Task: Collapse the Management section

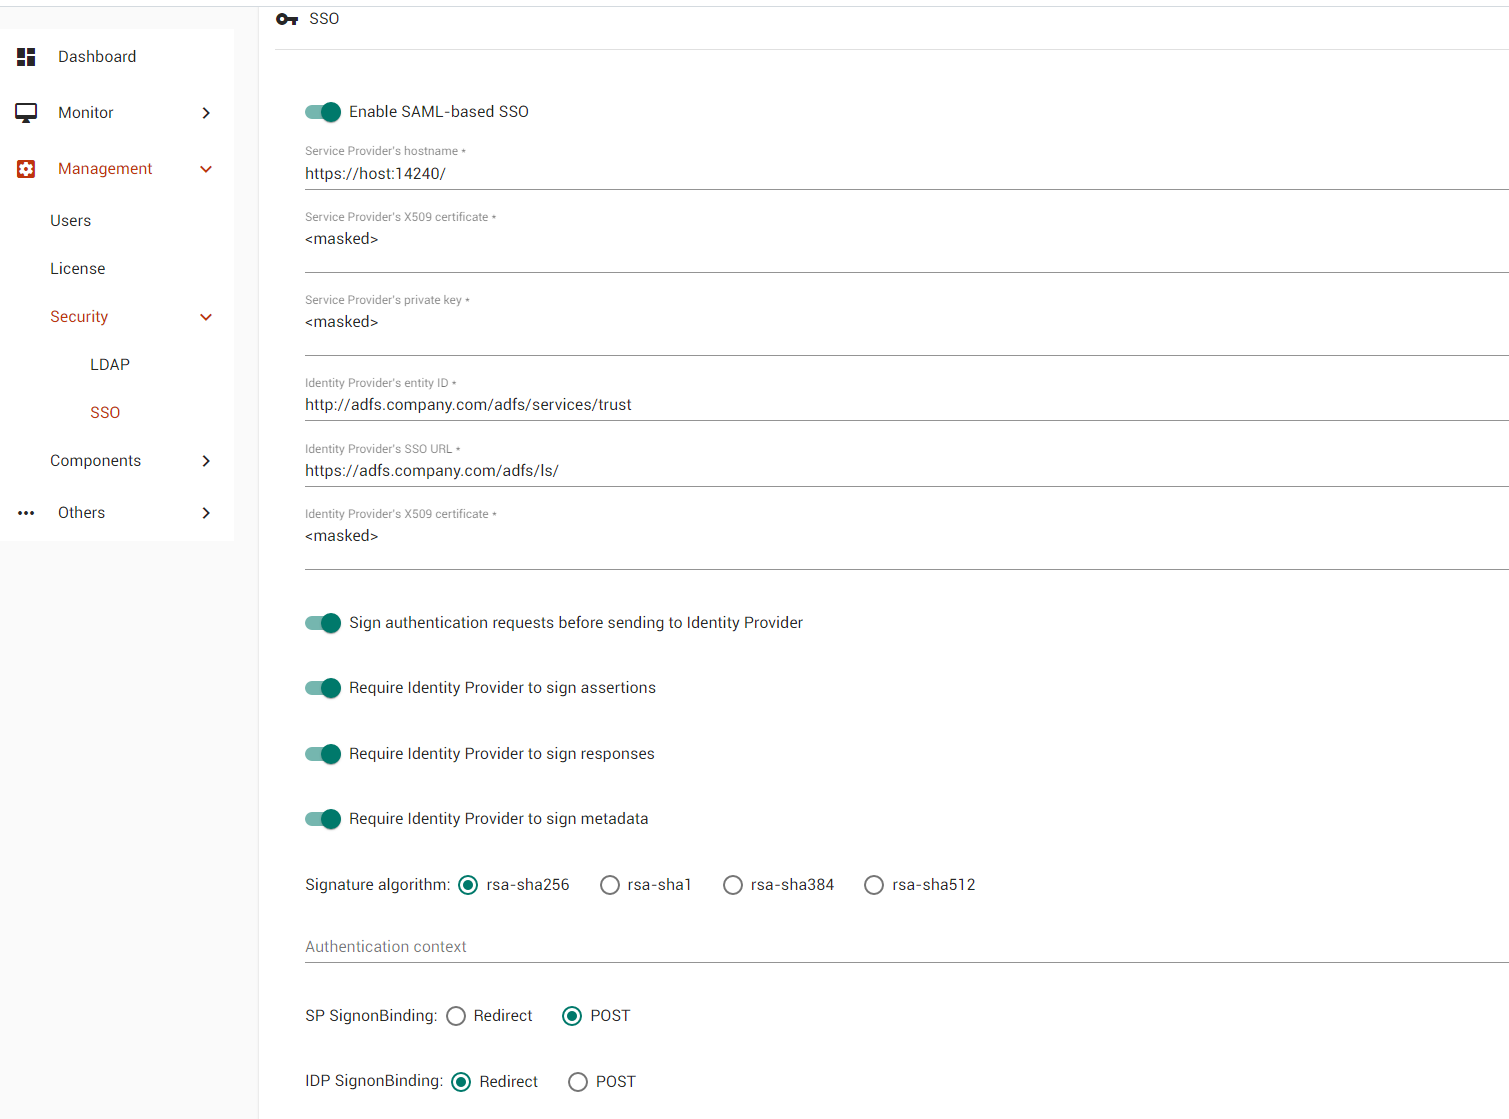Action: (205, 168)
